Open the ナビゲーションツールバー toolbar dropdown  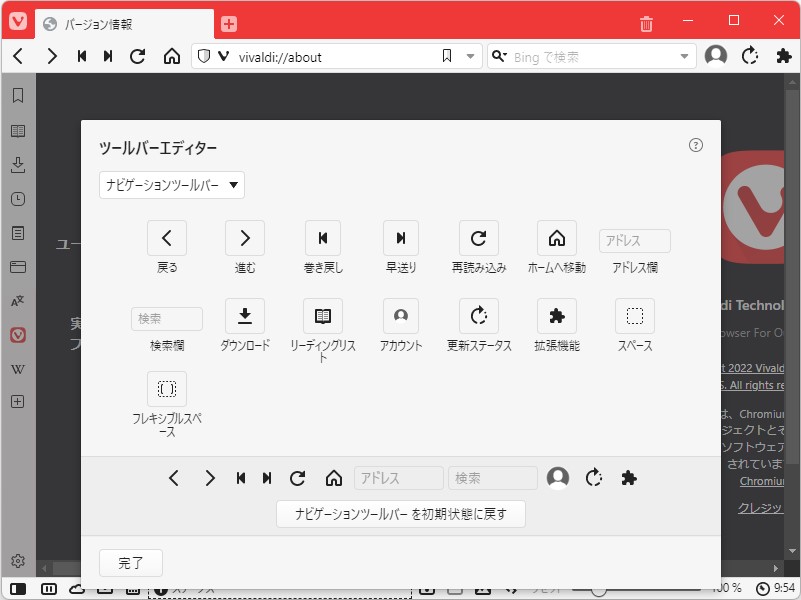172,185
